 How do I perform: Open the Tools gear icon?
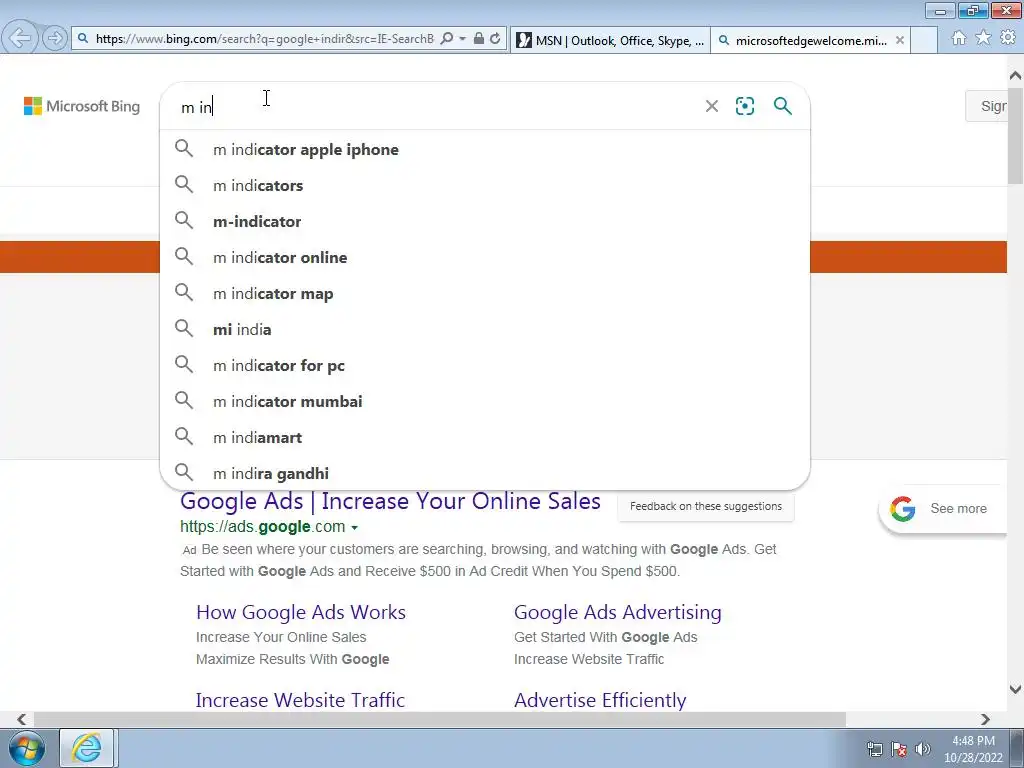point(1008,38)
